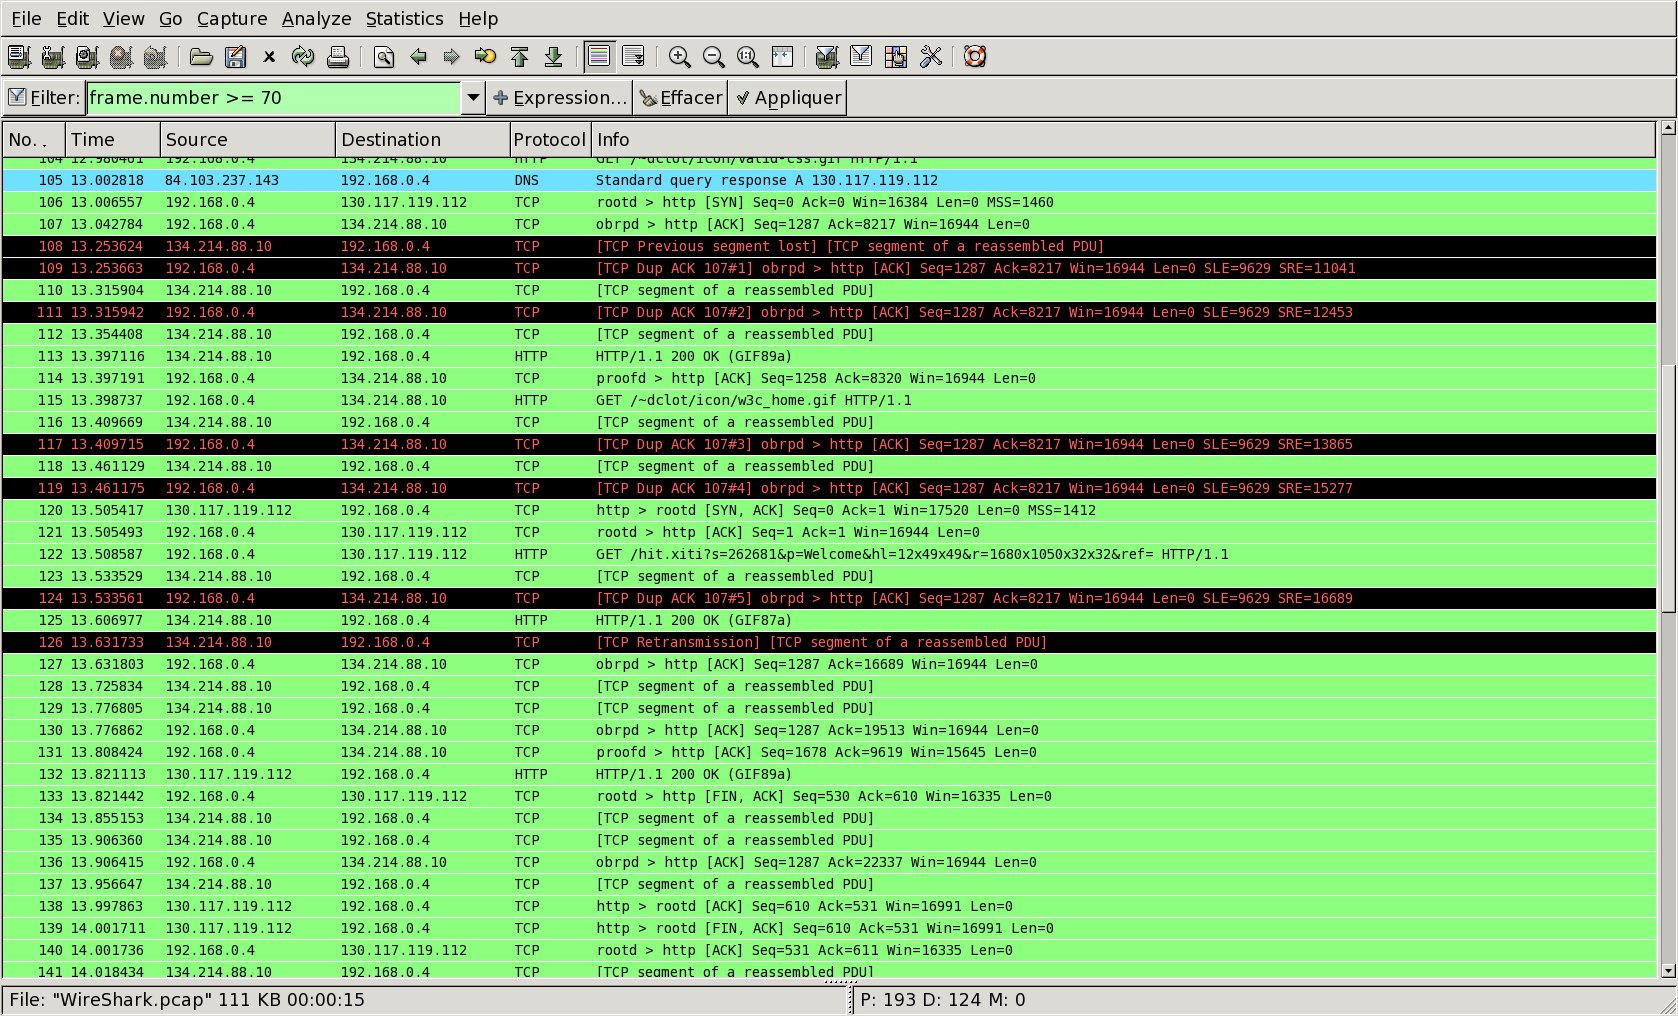Click Effacer to clear filter

click(x=681, y=98)
